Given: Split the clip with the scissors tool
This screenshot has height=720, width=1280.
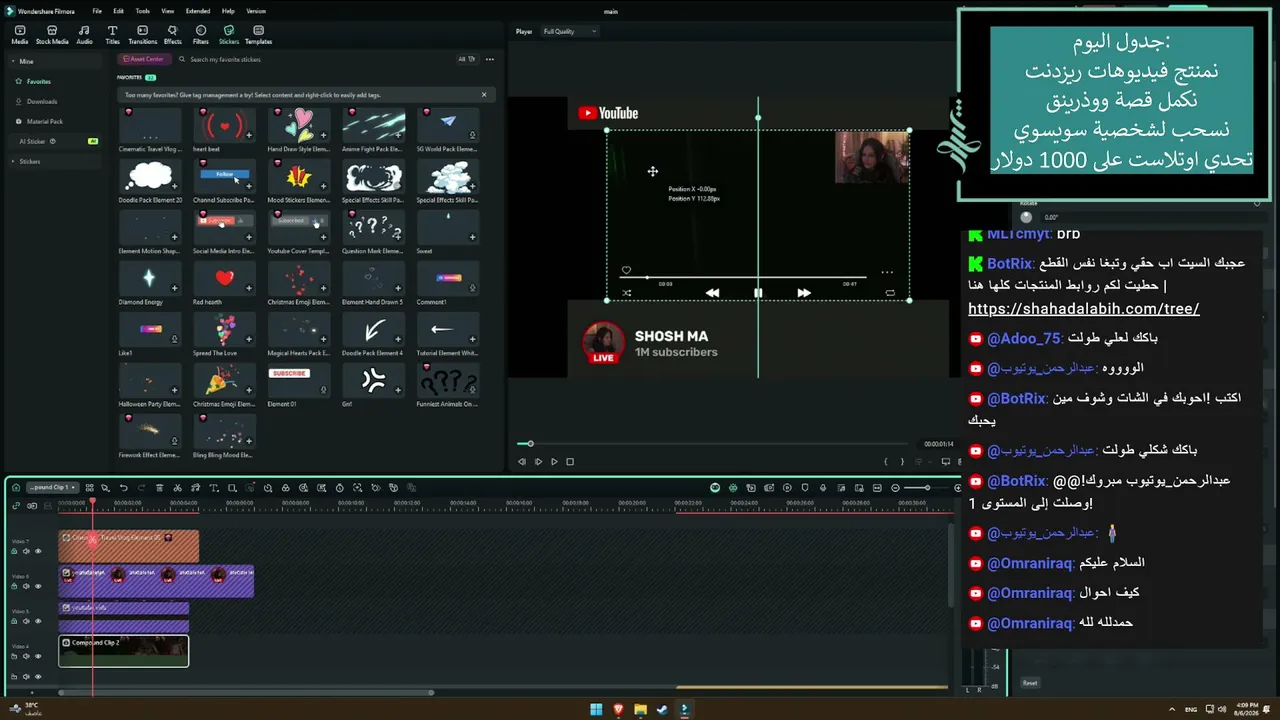Looking at the screenshot, I should [x=178, y=488].
